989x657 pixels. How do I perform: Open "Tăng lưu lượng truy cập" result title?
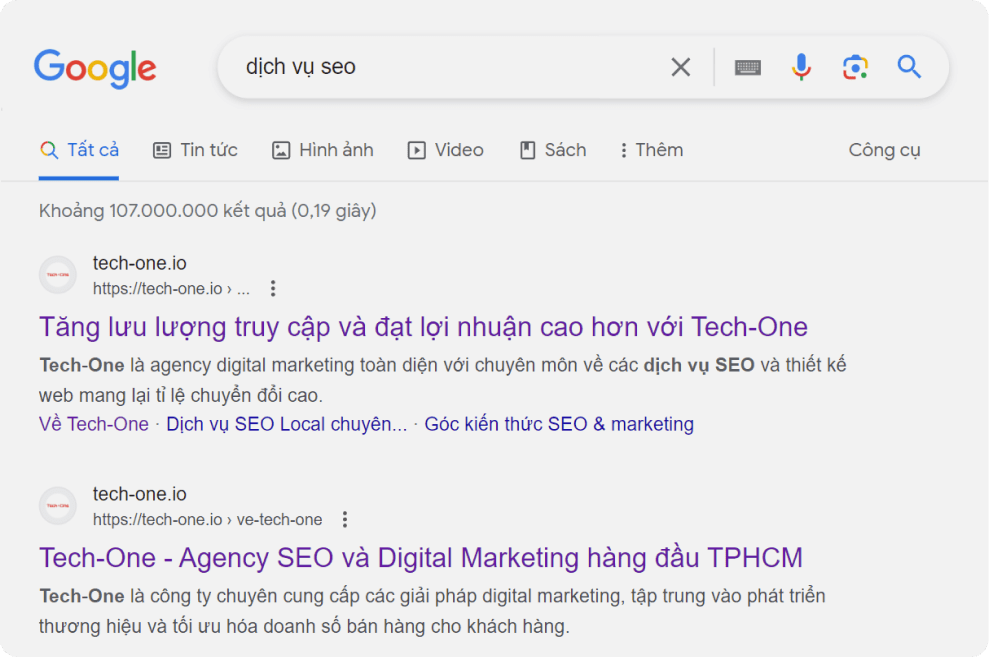pyautogui.click(x=423, y=327)
